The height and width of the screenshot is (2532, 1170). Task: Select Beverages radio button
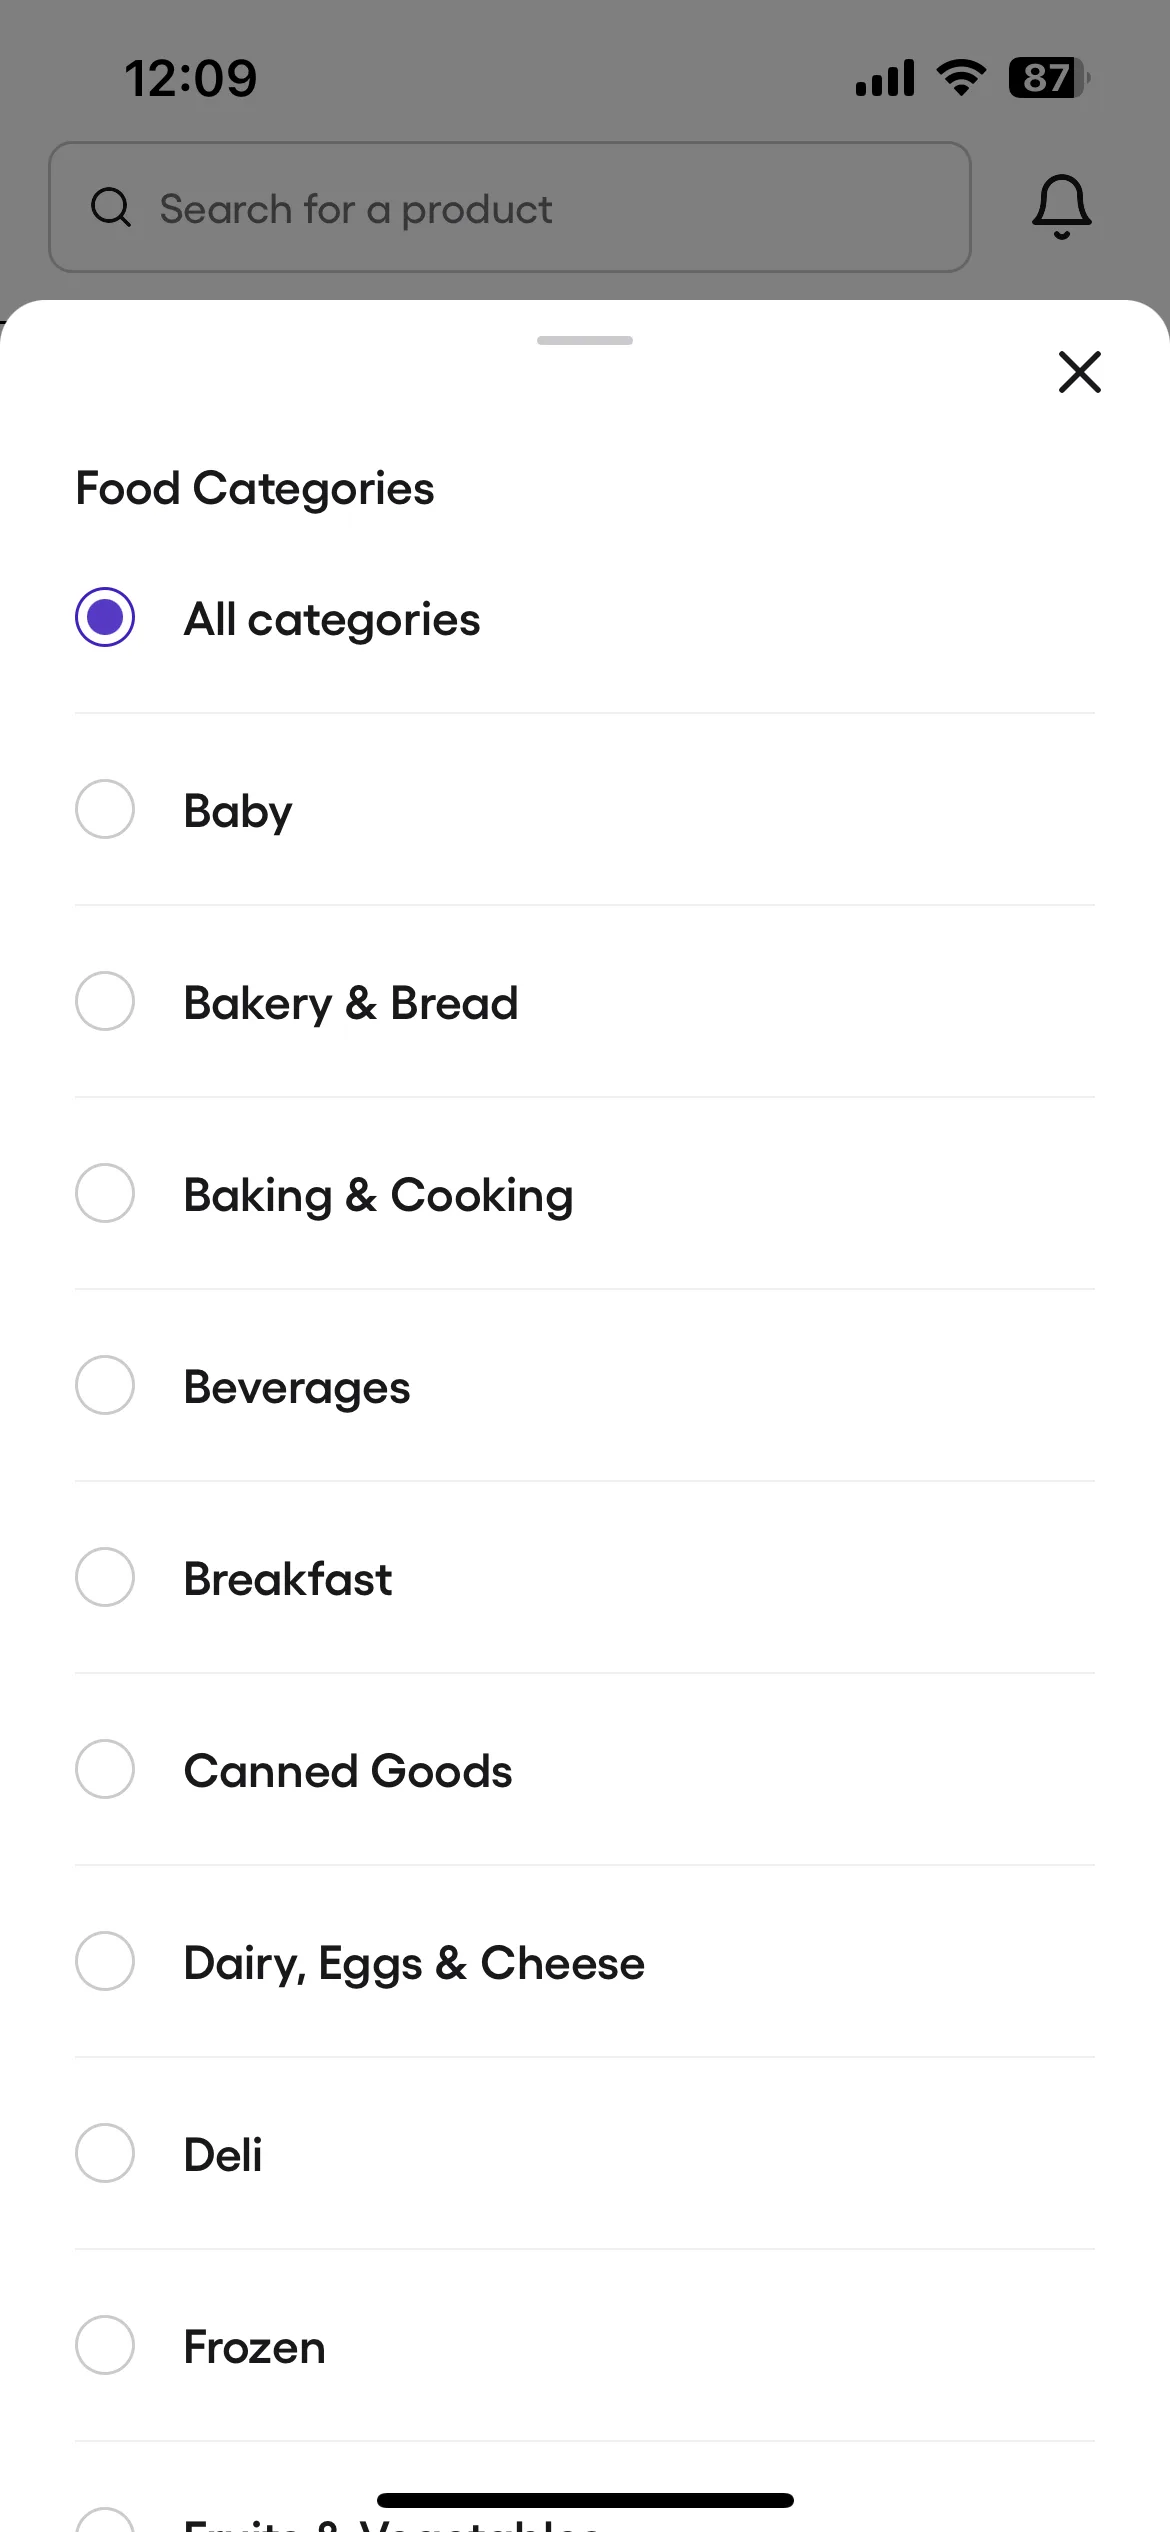(105, 1385)
